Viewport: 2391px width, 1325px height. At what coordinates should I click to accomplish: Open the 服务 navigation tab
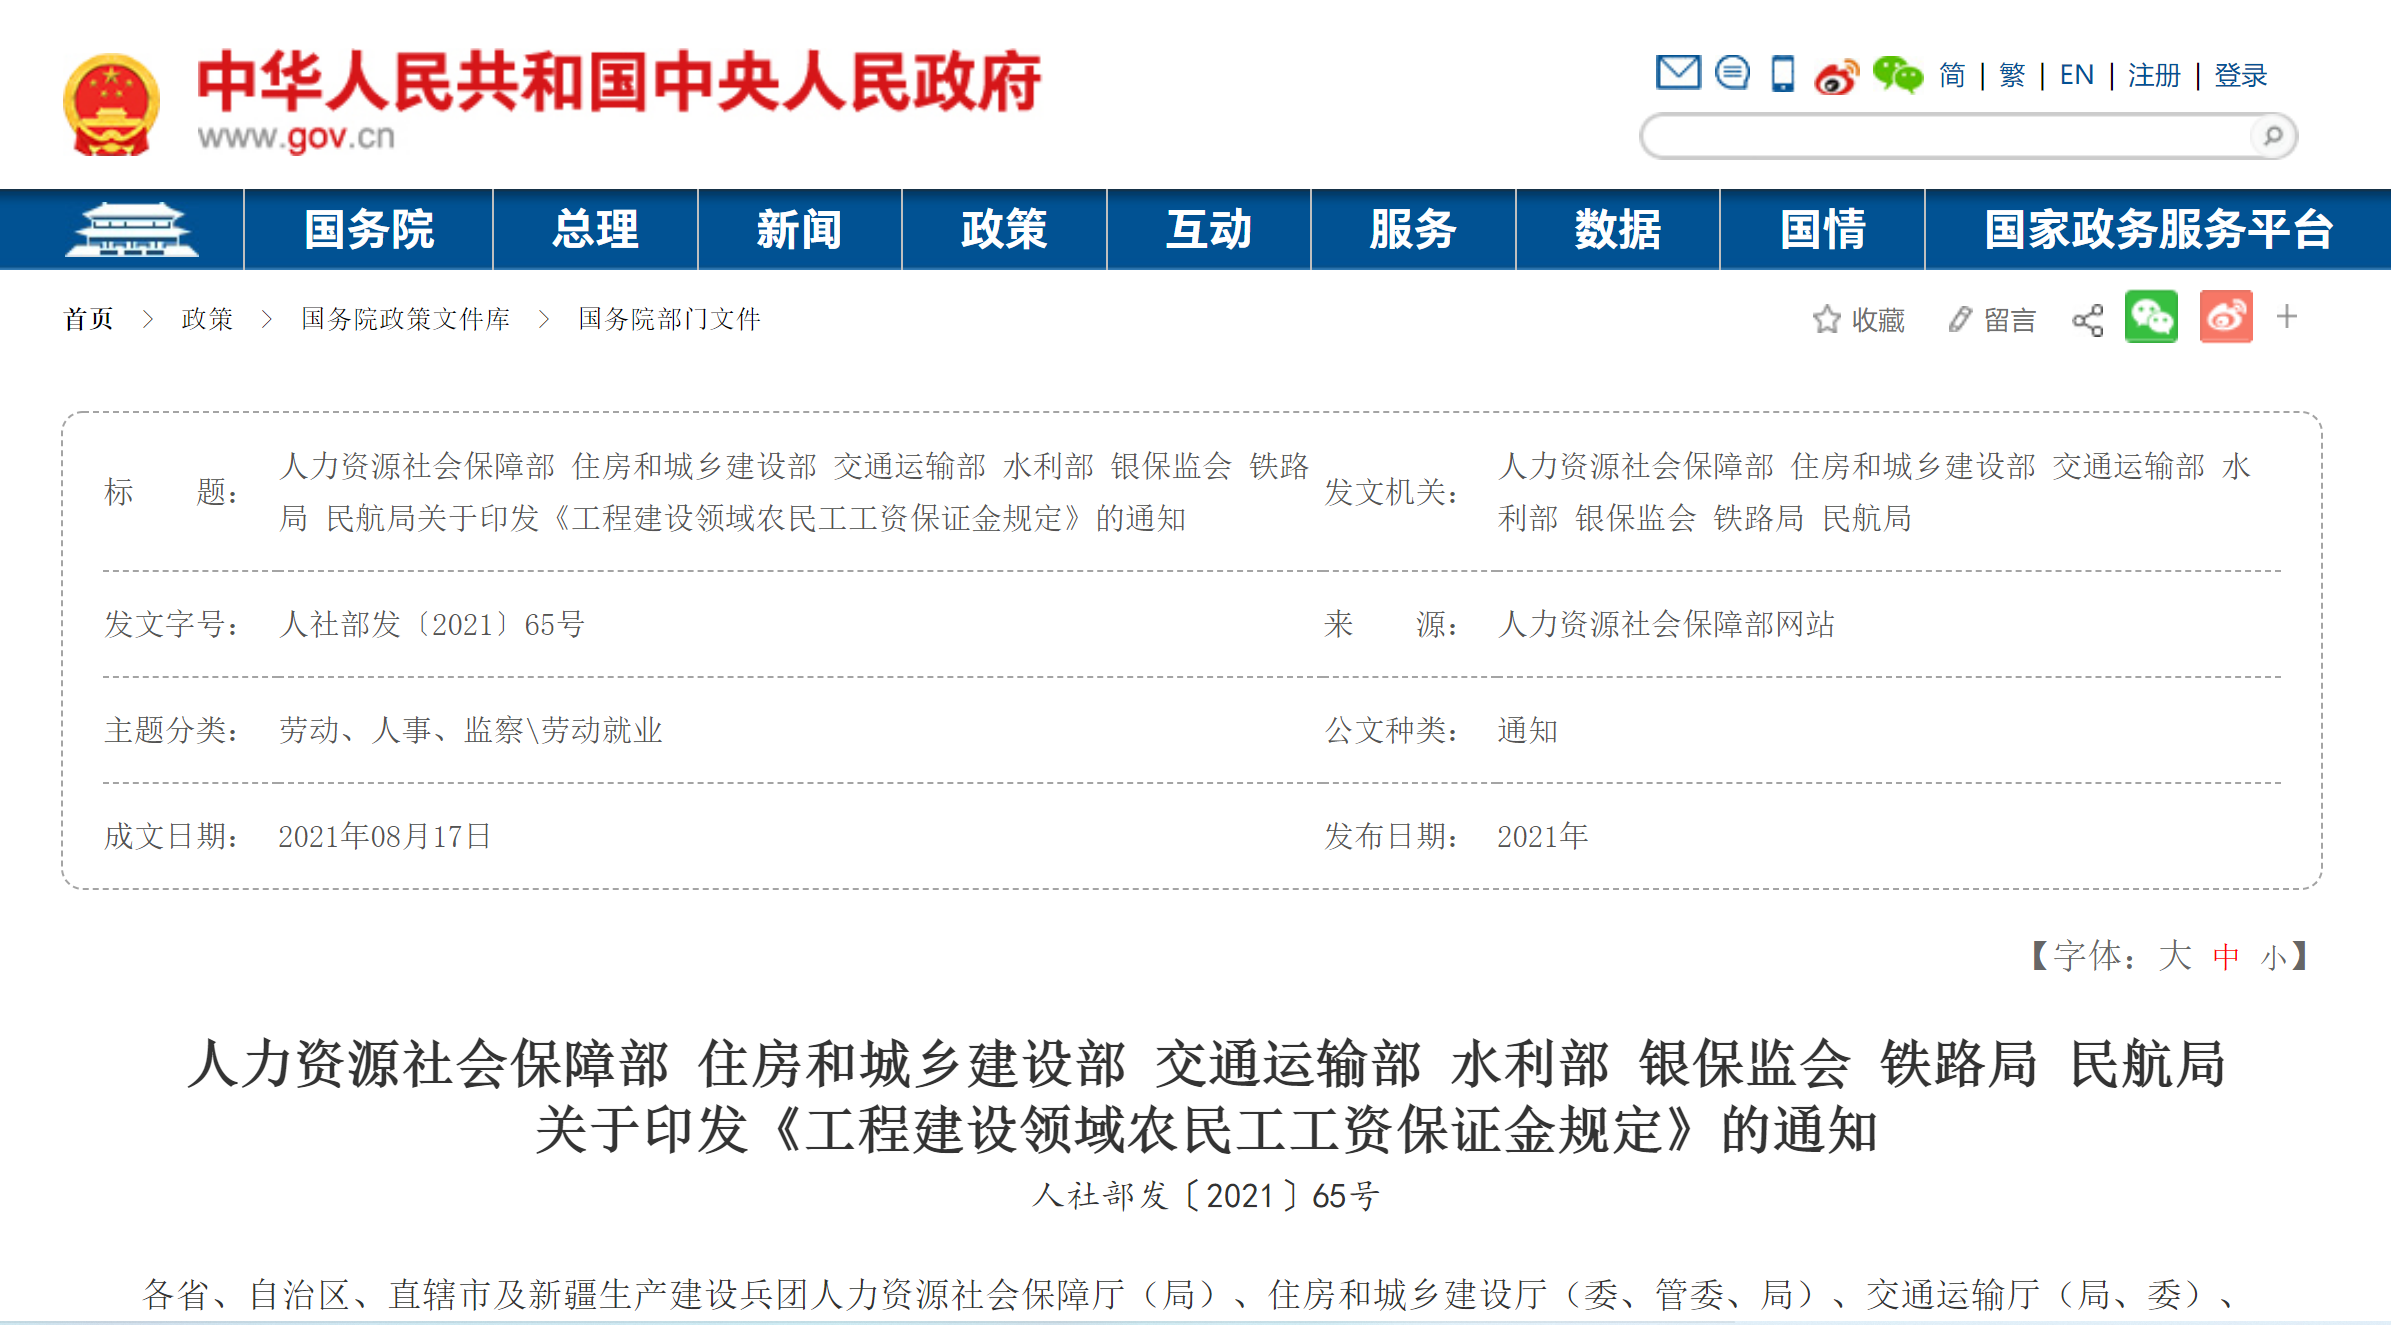point(1414,229)
